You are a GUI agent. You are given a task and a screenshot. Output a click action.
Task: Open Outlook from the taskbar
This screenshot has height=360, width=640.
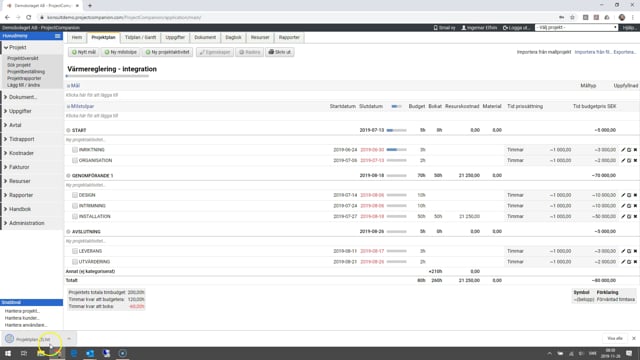(x=90, y=353)
